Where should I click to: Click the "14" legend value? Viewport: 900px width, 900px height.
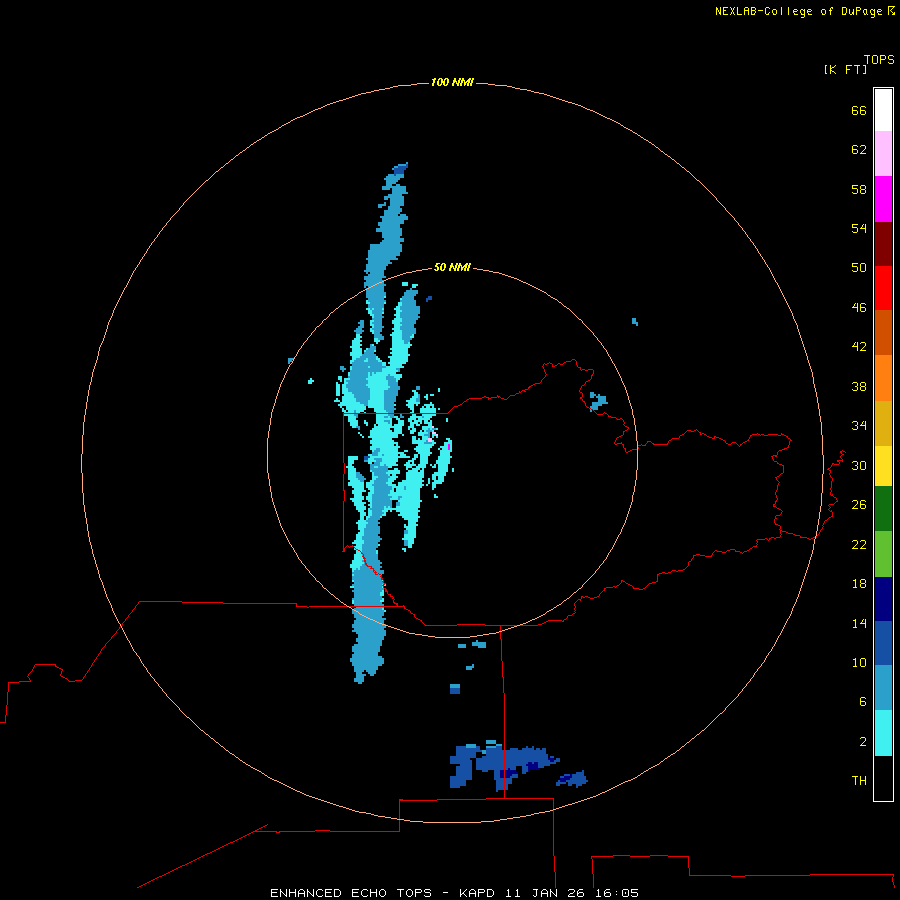pyautogui.click(x=859, y=623)
